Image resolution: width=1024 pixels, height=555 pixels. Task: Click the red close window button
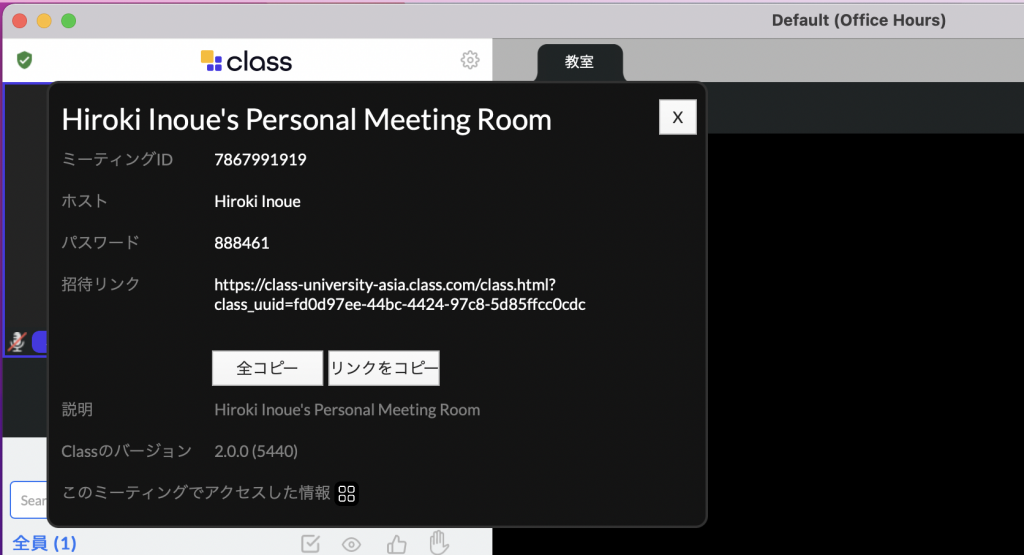coord(20,21)
